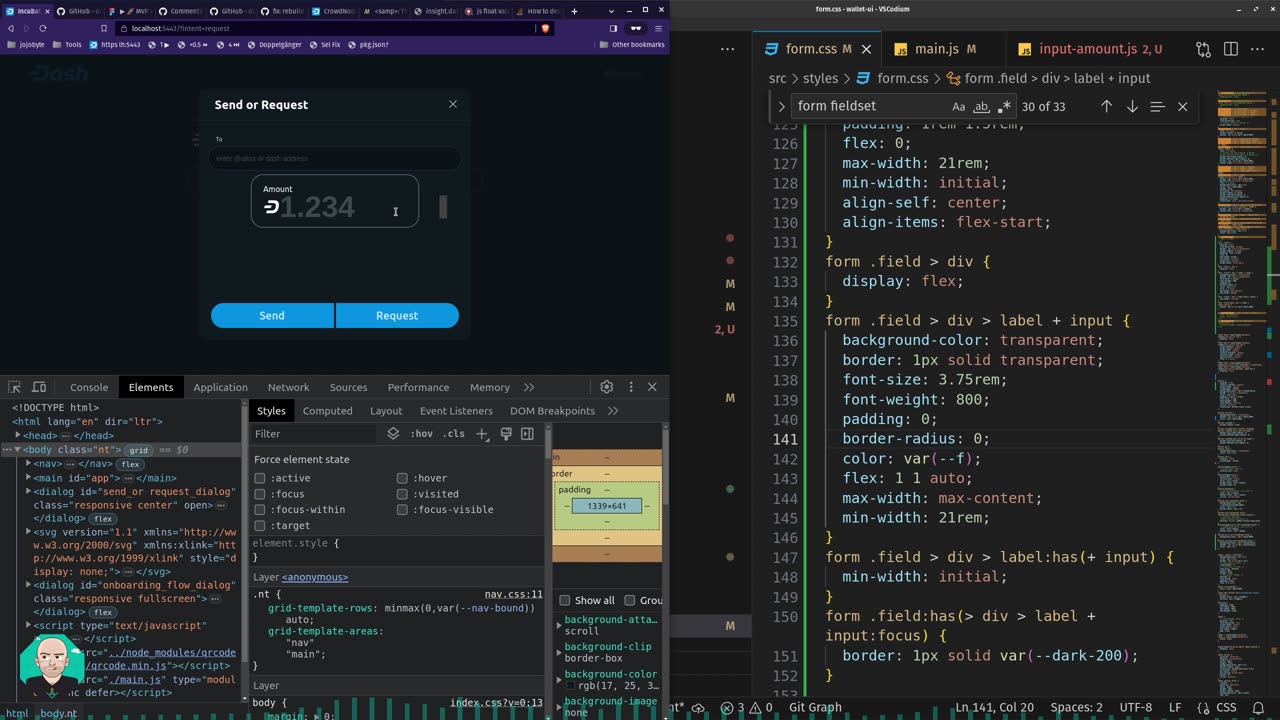Toggle Find in Selection icon
The image size is (1280, 720).
tap(1157, 106)
